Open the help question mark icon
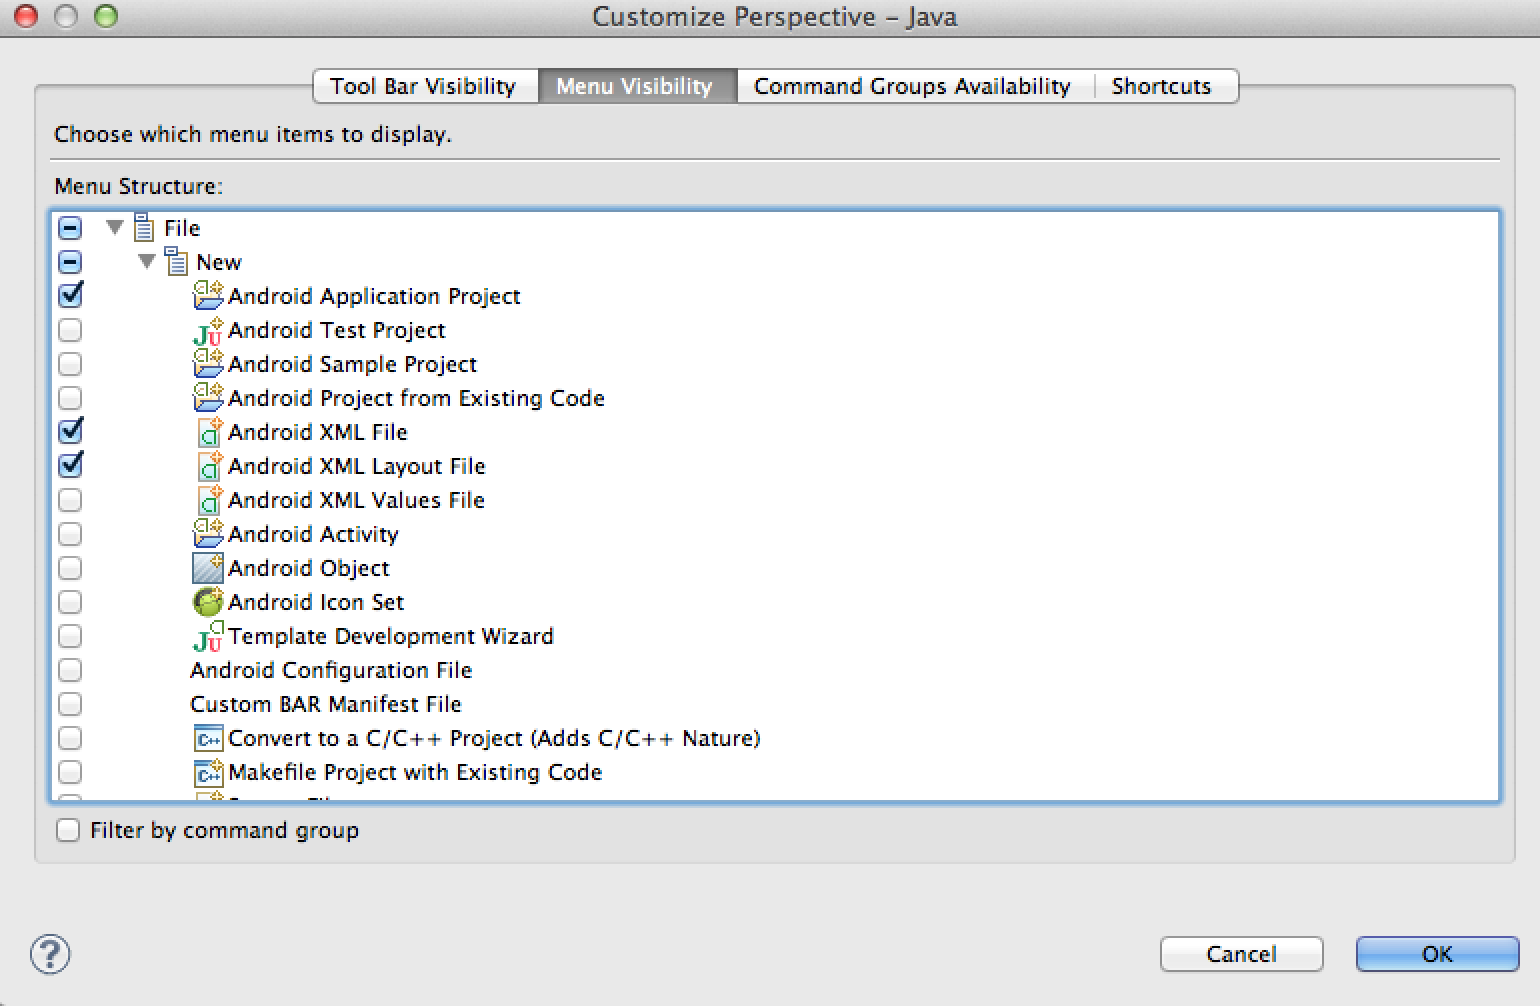This screenshot has width=1540, height=1006. [50, 954]
